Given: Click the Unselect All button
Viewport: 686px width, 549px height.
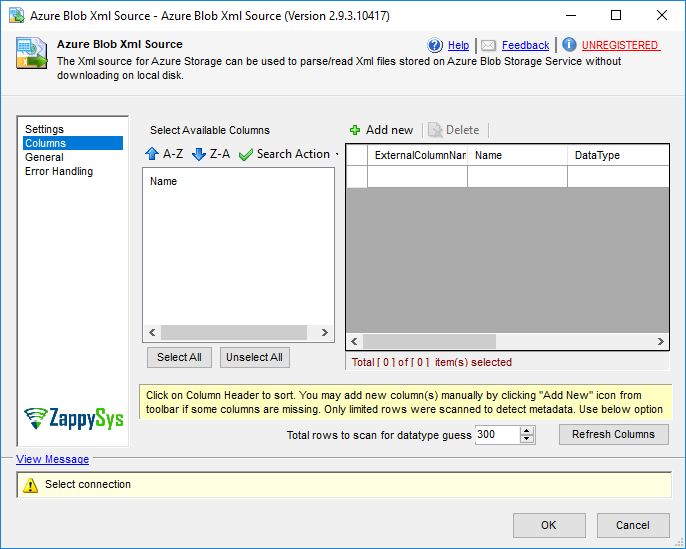Looking at the screenshot, I should [255, 357].
